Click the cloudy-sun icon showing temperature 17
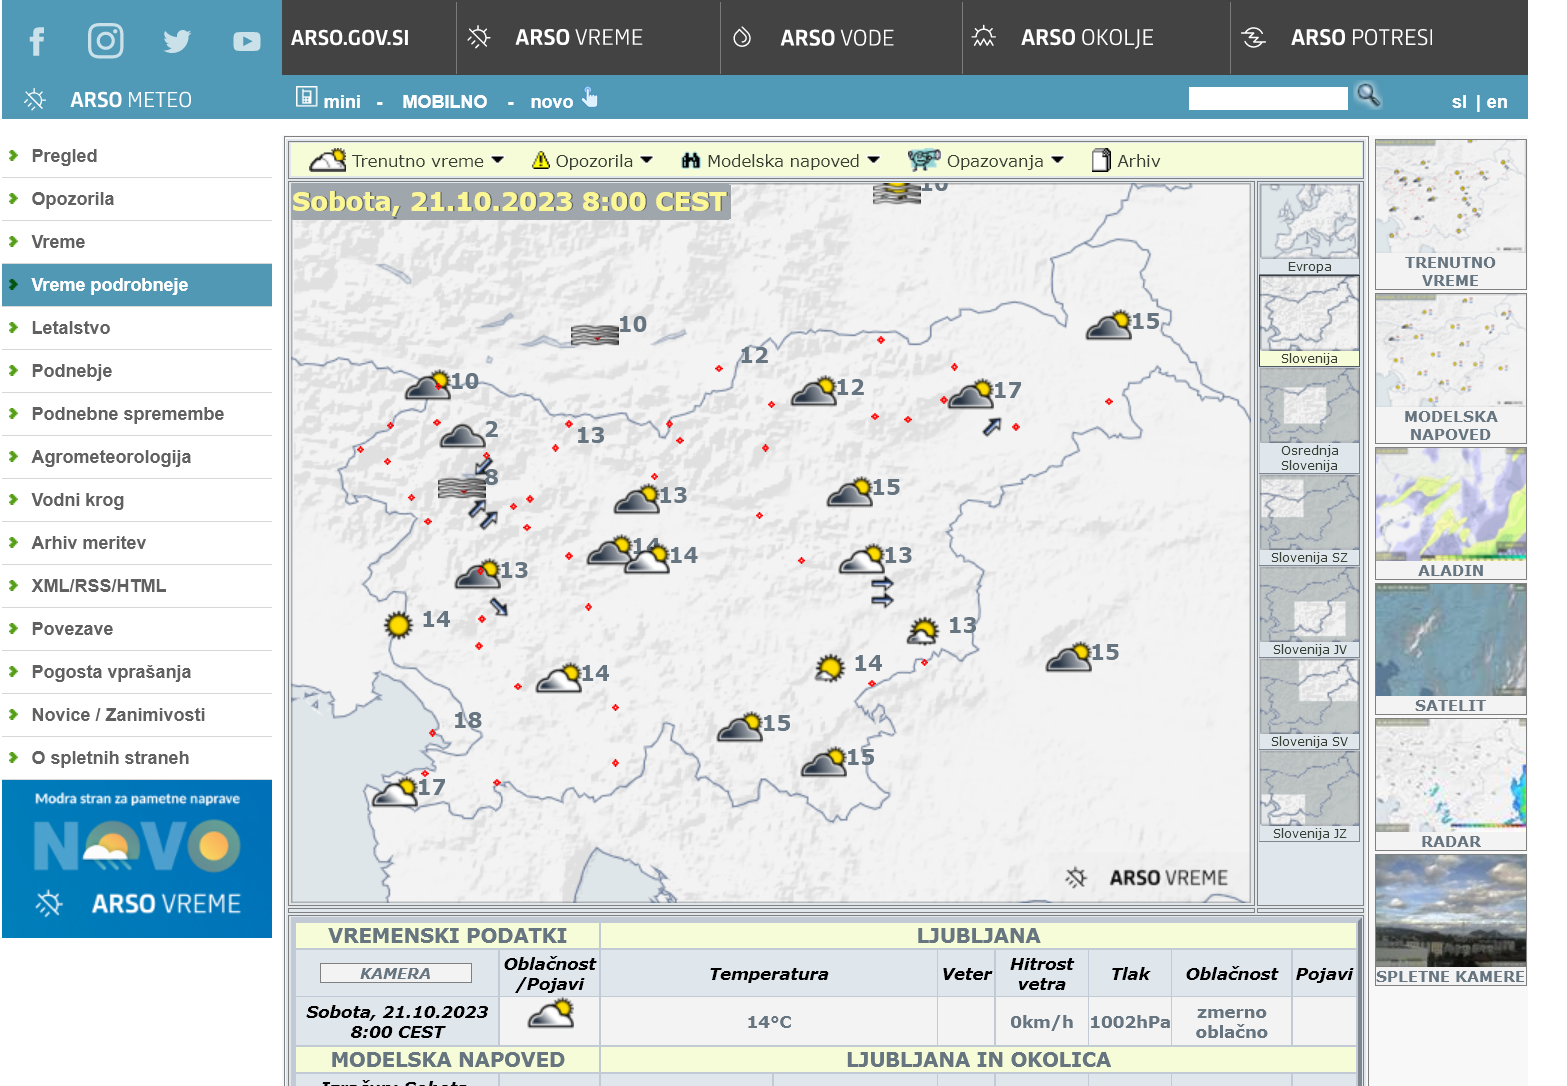This screenshot has width=1567, height=1086. click(971, 394)
